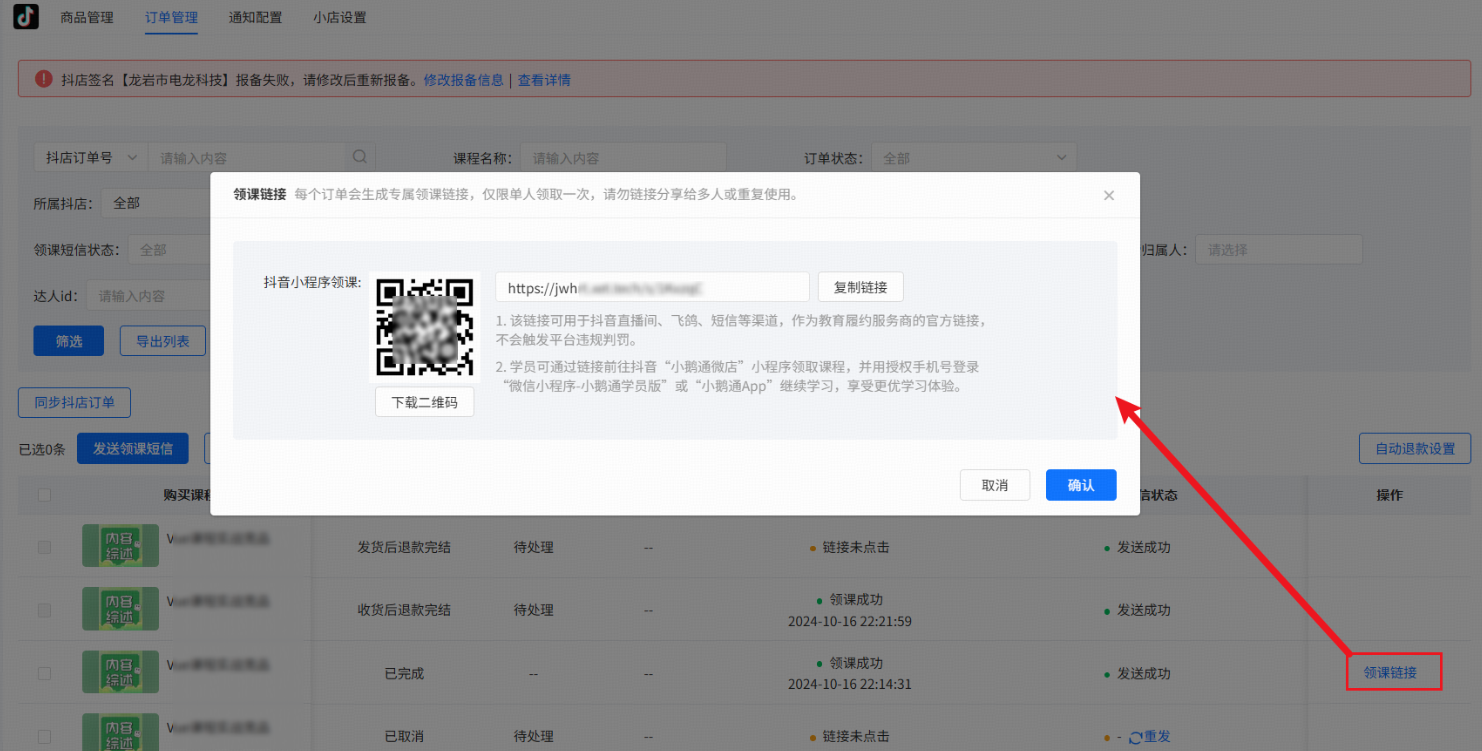
Task: Click the 内容综述 course cover in the first row
Action: click(120, 545)
